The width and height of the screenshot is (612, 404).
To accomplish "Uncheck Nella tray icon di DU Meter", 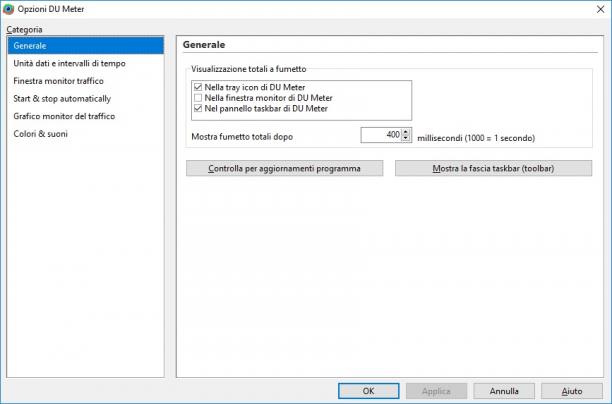I will tap(198, 87).
